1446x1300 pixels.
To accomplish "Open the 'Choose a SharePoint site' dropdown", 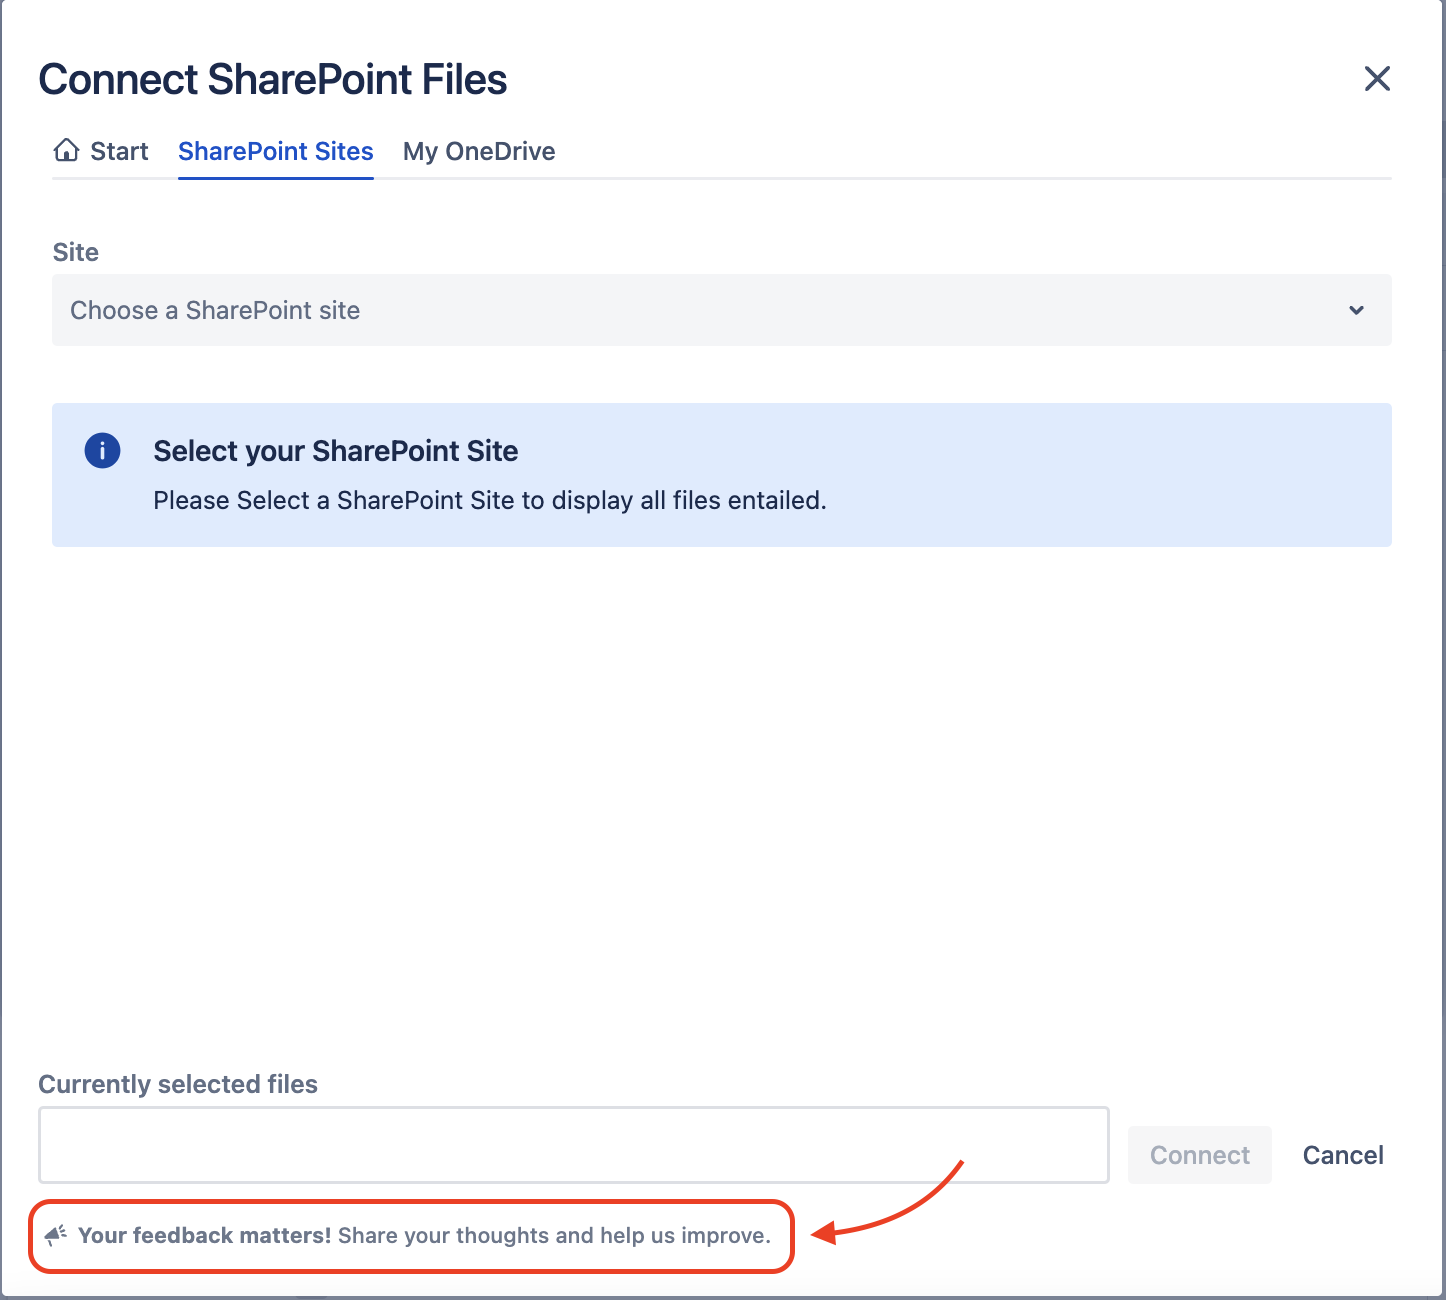I will point(700,310).
